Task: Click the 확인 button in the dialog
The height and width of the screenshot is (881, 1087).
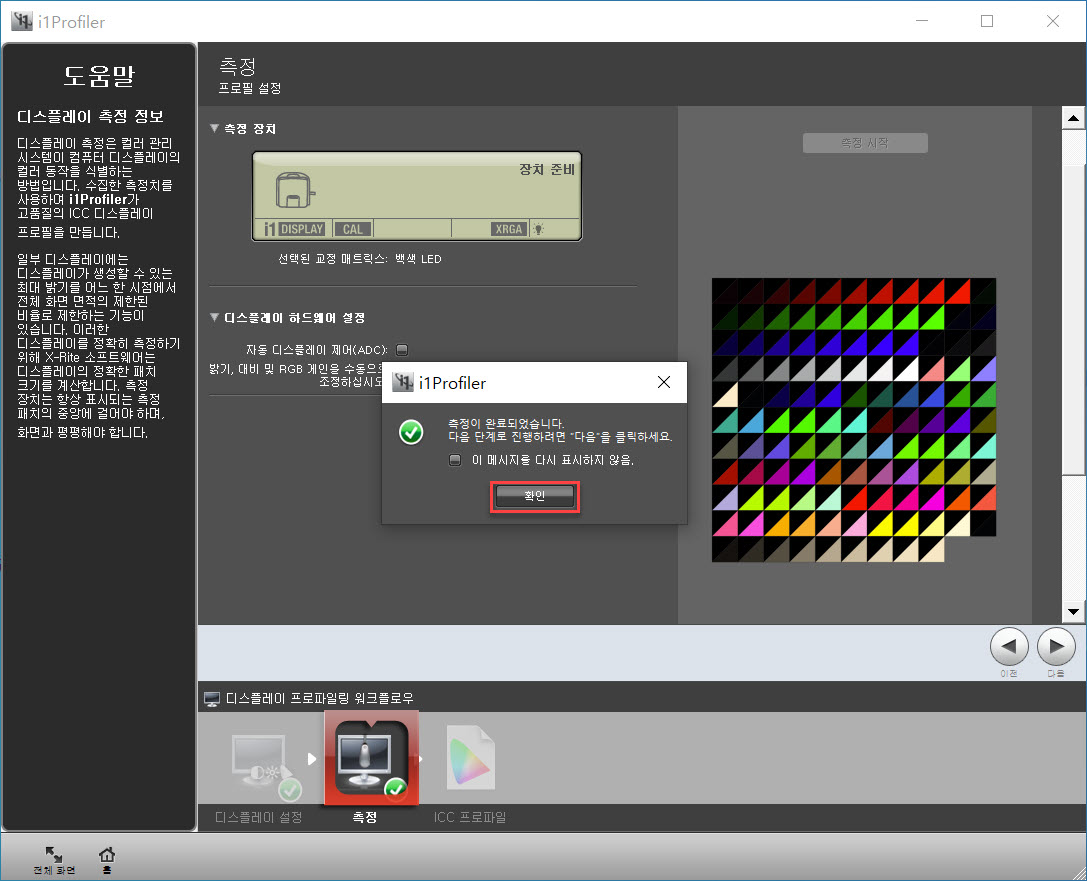Action: click(534, 496)
